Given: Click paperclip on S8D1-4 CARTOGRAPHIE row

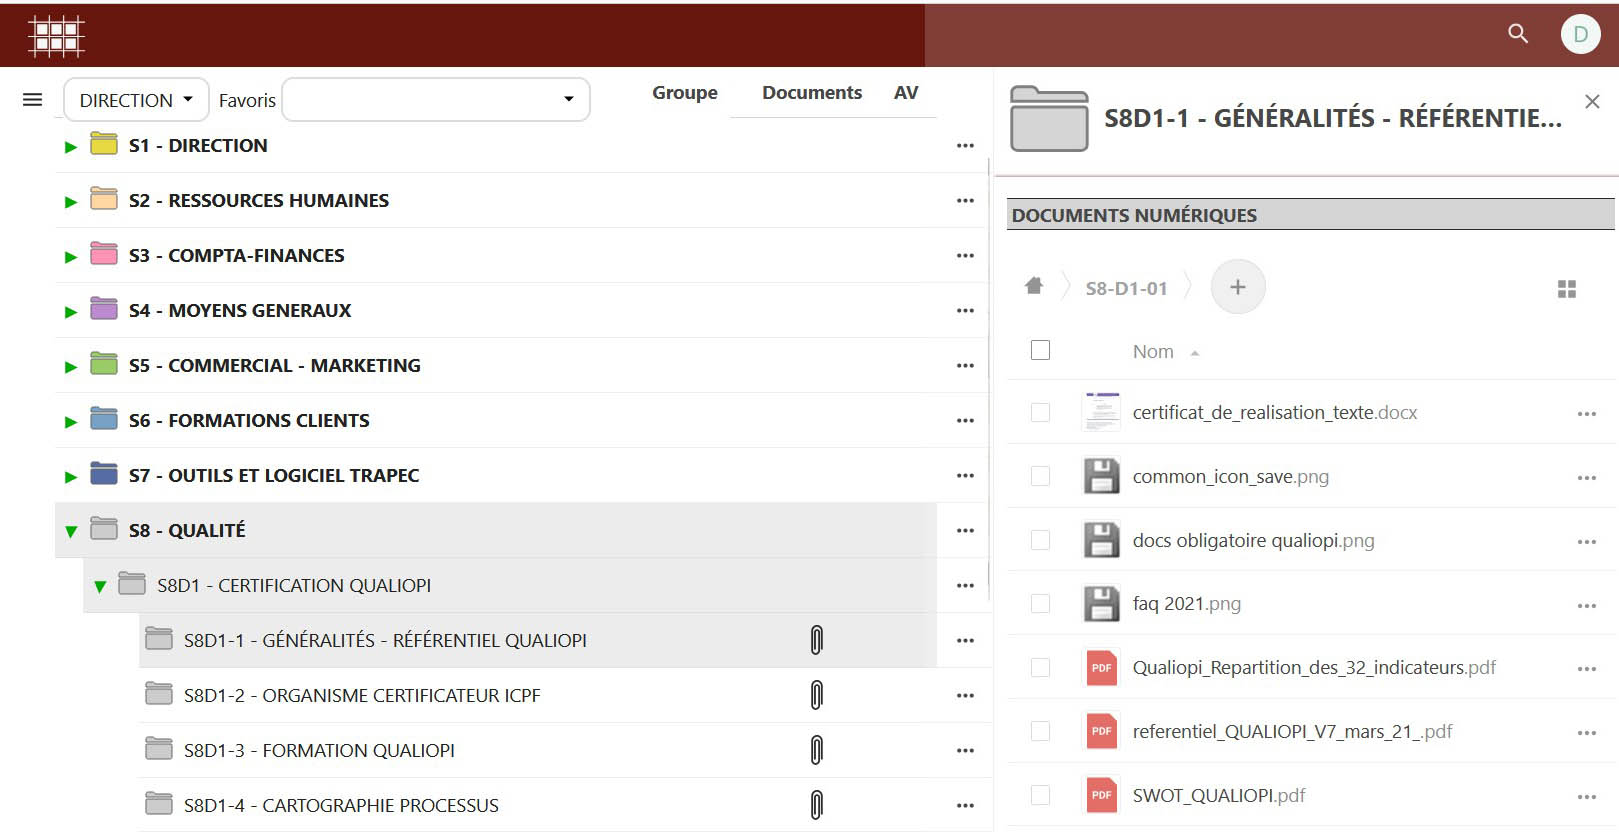Looking at the screenshot, I should coord(817,805).
